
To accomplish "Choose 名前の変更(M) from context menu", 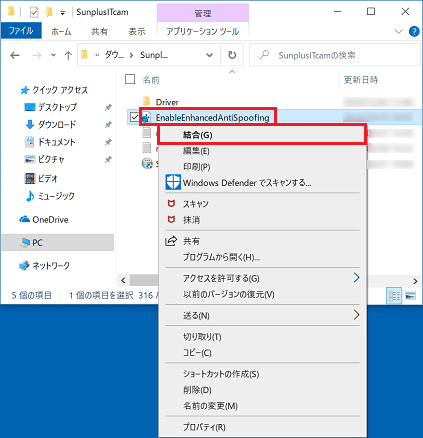I will click(262, 406).
